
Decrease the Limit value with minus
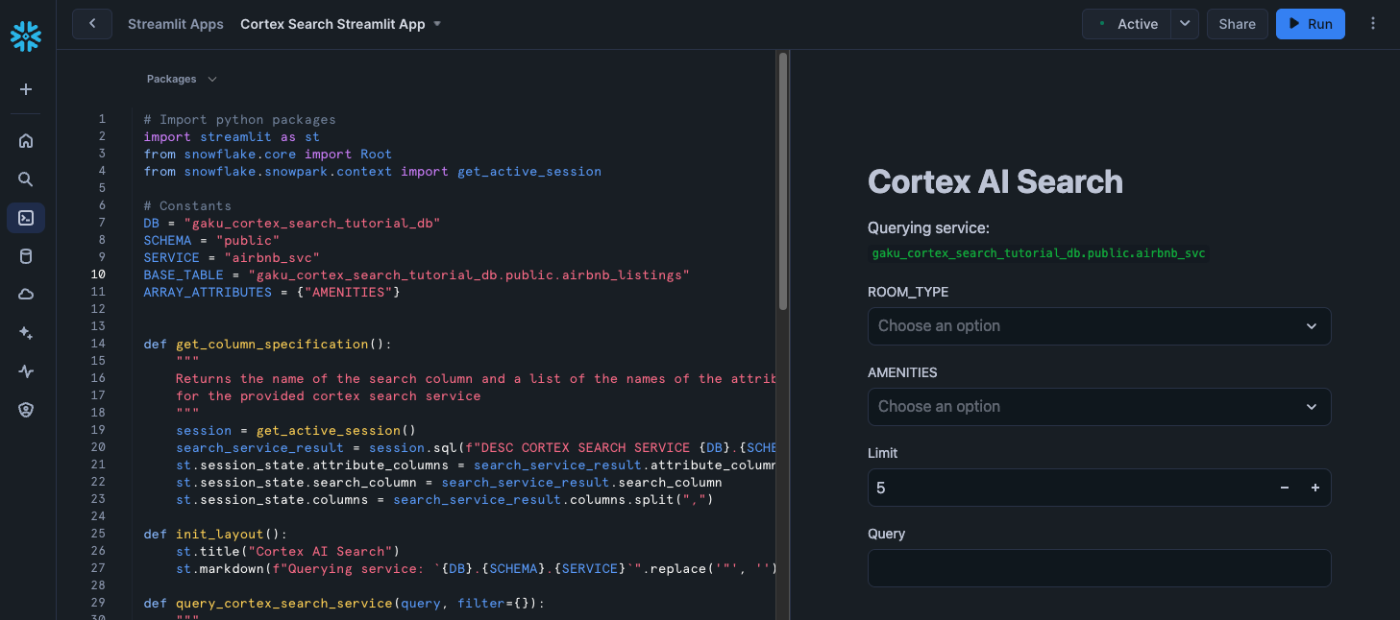[x=1284, y=488]
